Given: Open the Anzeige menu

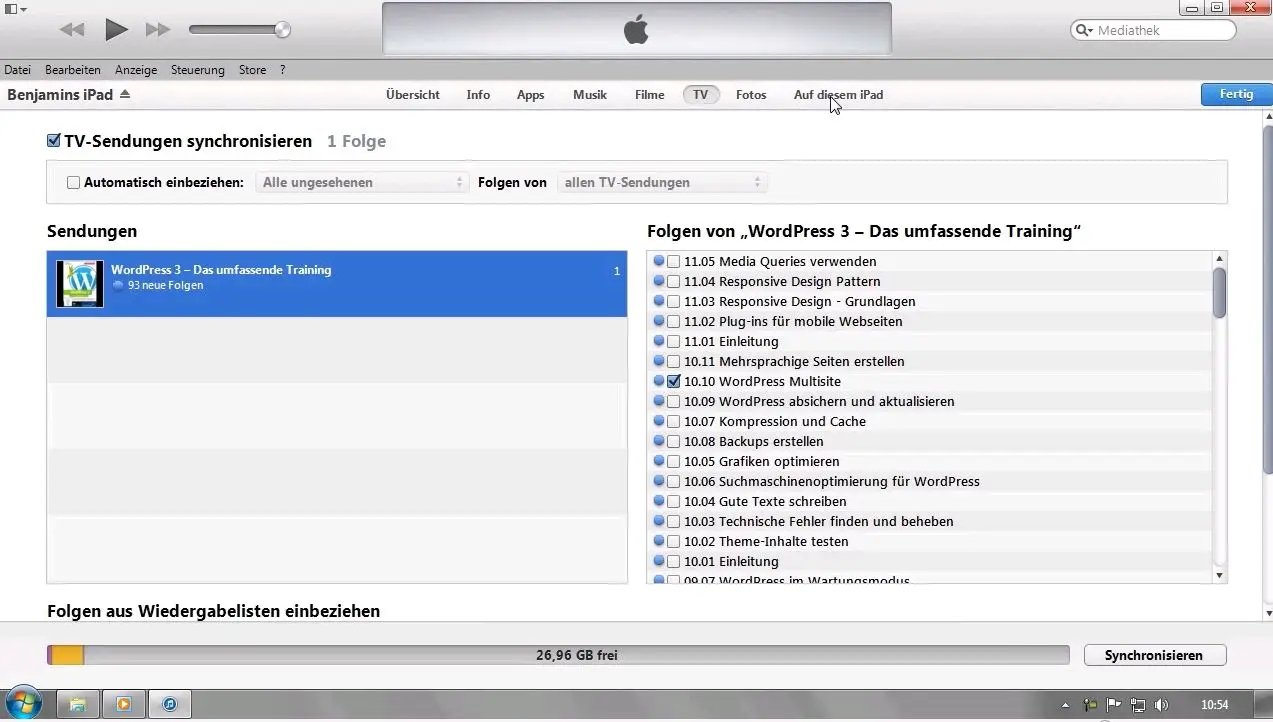Looking at the screenshot, I should 136,70.
